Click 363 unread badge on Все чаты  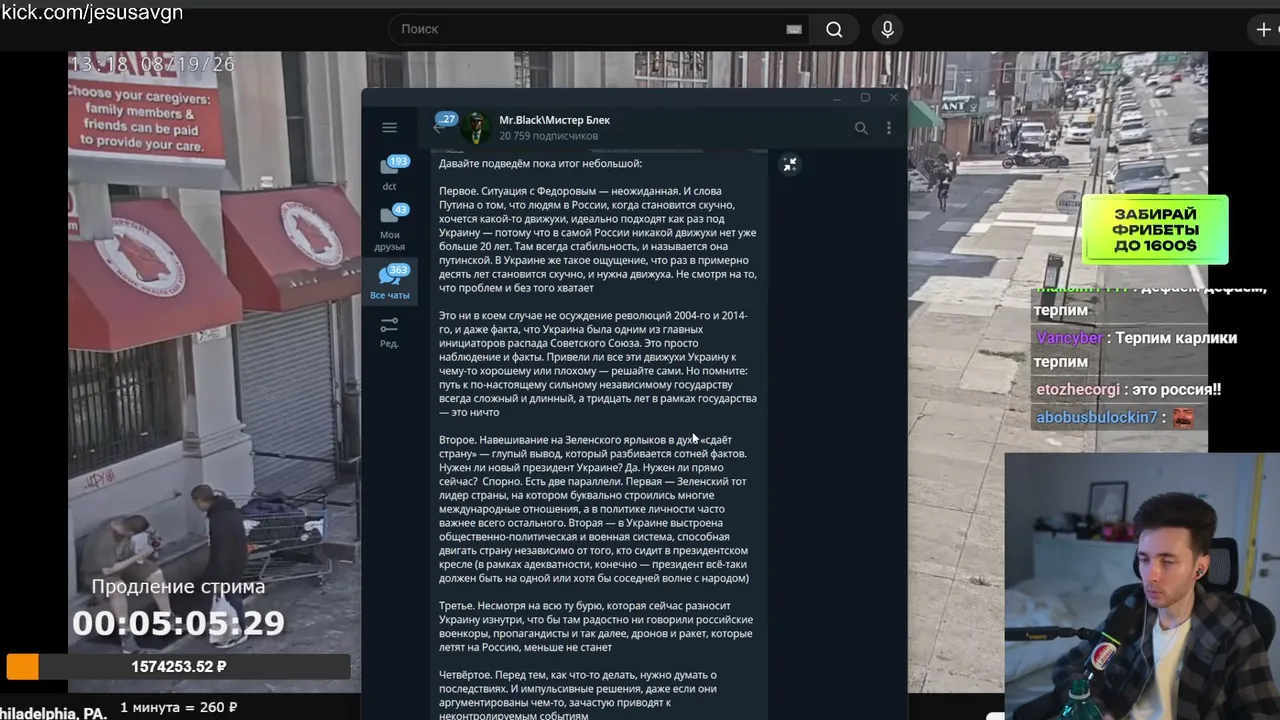pyautogui.click(x=398, y=270)
